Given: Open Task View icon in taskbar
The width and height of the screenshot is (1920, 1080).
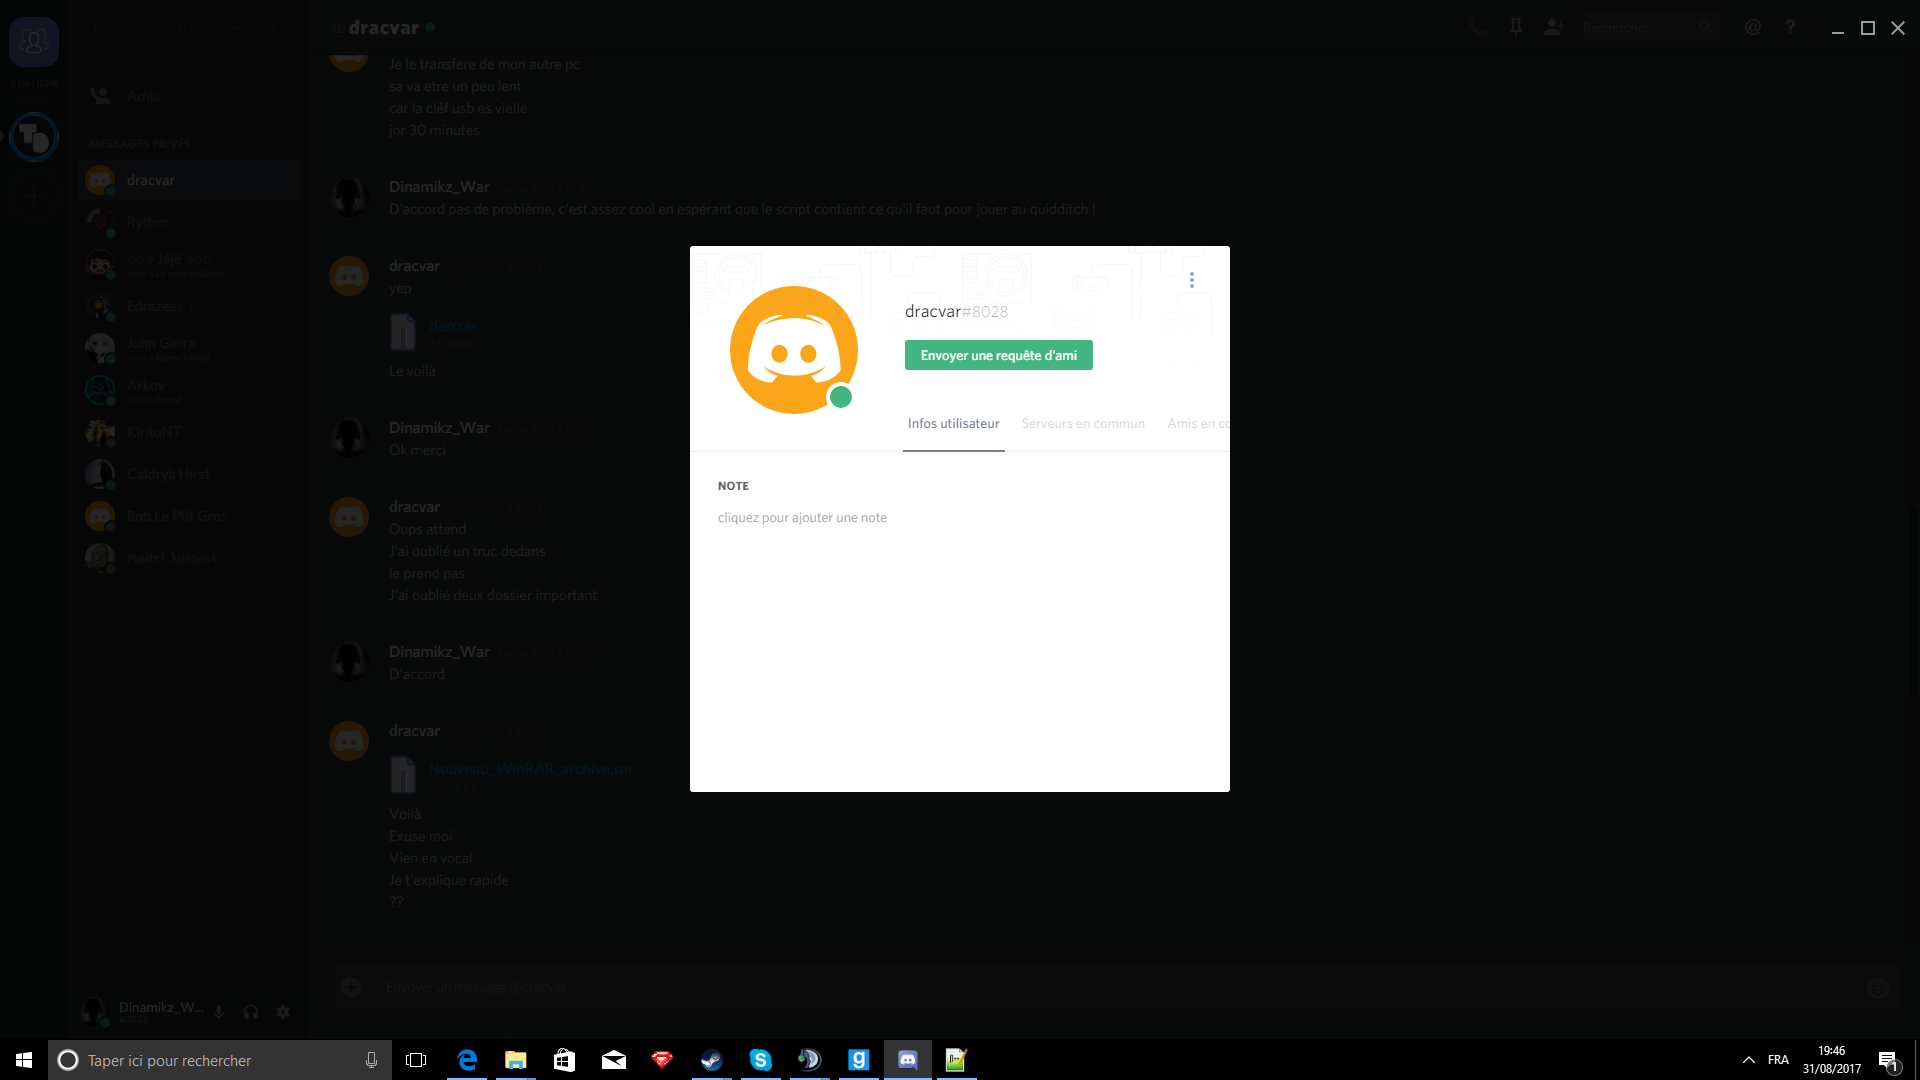Looking at the screenshot, I should [416, 1060].
